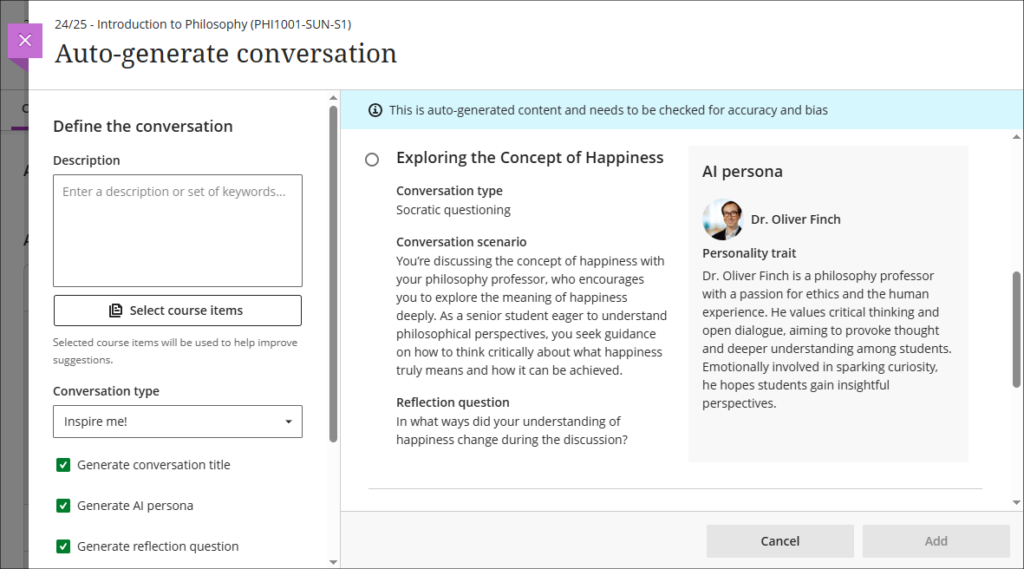
Task: Click the Conversation scenario heading
Action: click(461, 242)
